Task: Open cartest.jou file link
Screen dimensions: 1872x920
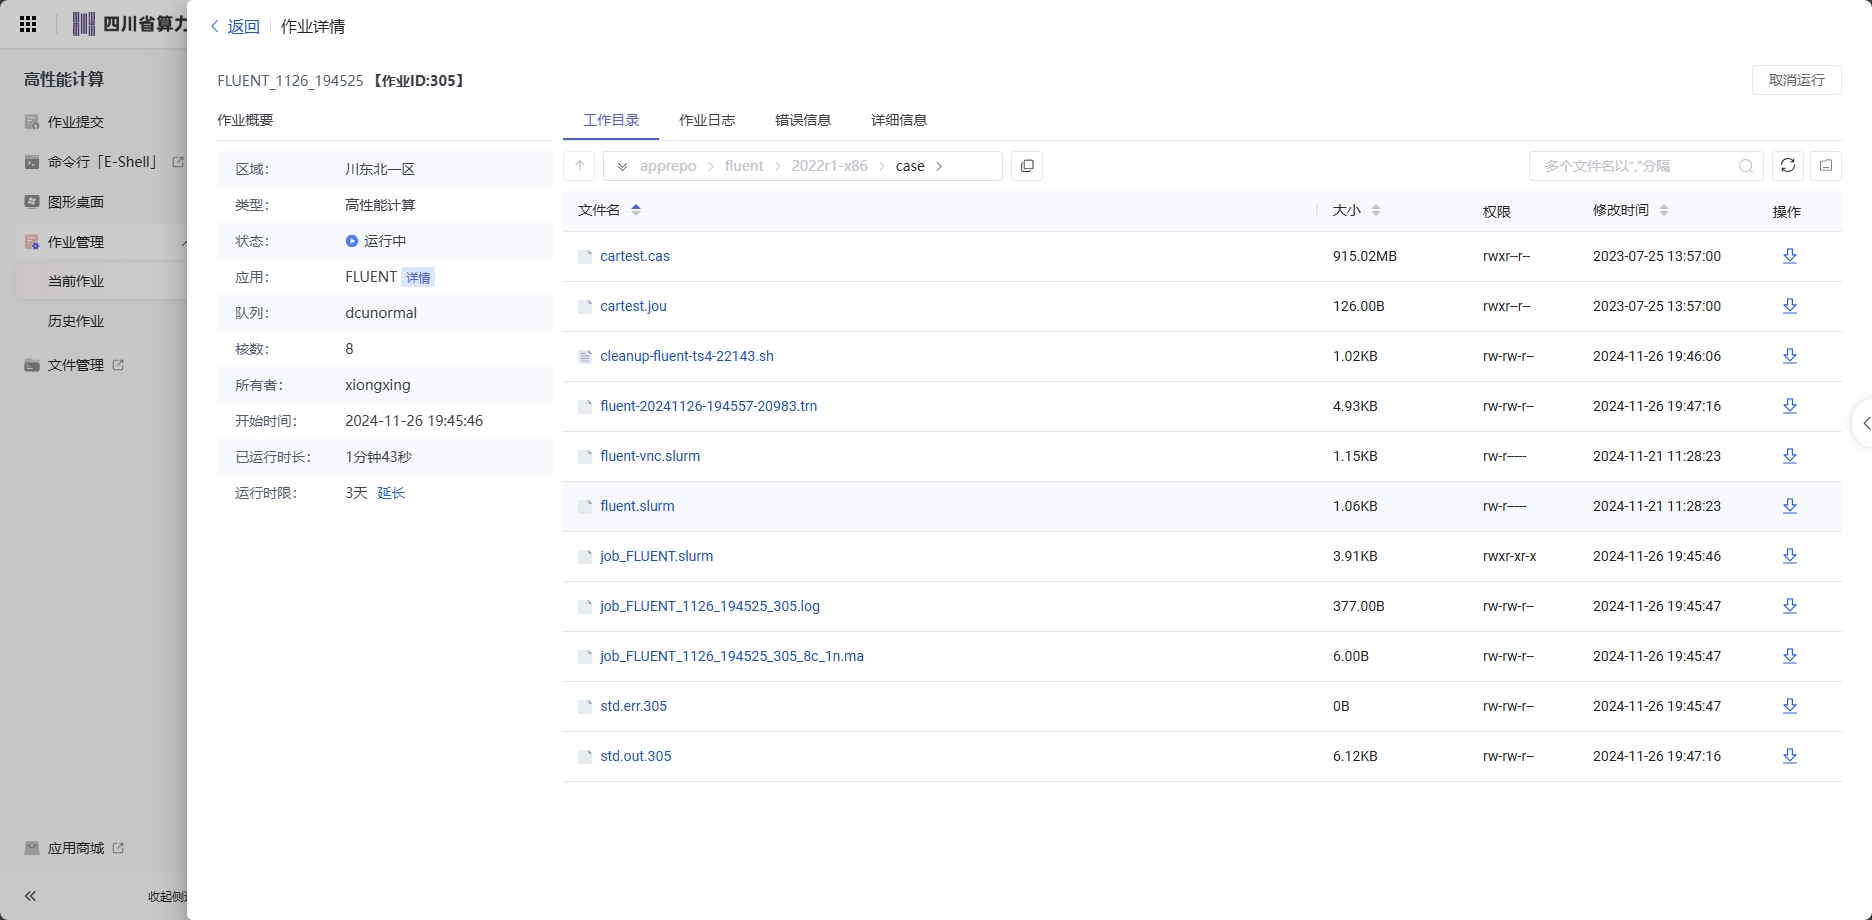Action: [633, 306]
